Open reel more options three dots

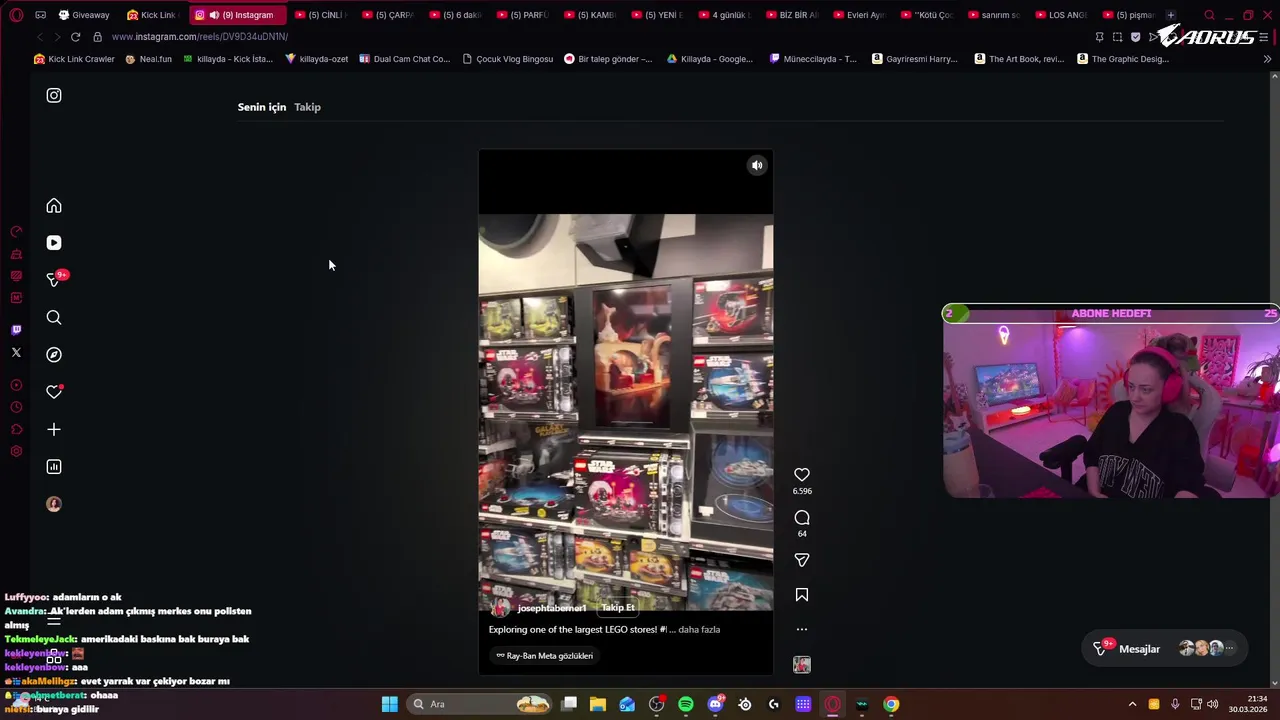(802, 630)
